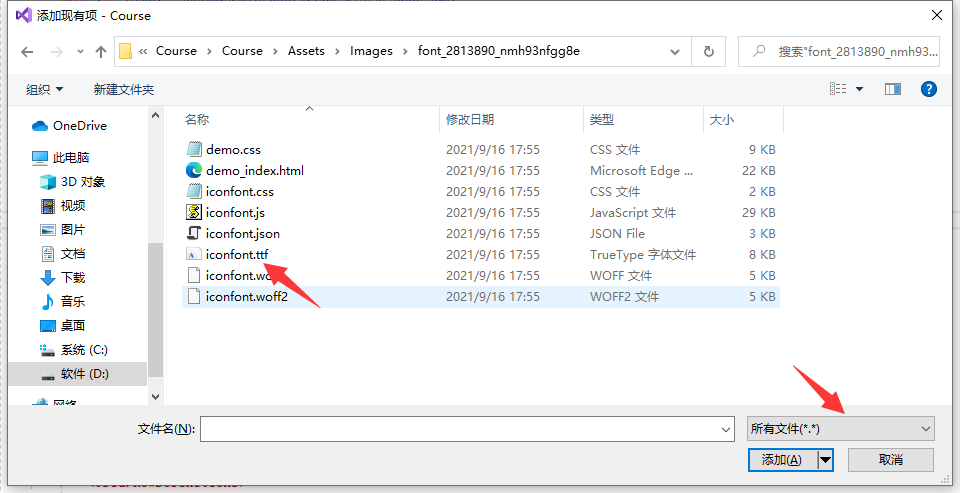Open the 下载 folder
The height and width of the screenshot is (493, 960).
(62, 277)
